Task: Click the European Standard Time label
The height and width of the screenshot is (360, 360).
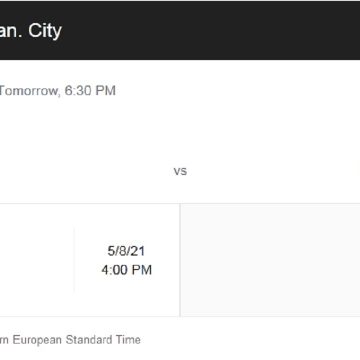Action: (70, 340)
